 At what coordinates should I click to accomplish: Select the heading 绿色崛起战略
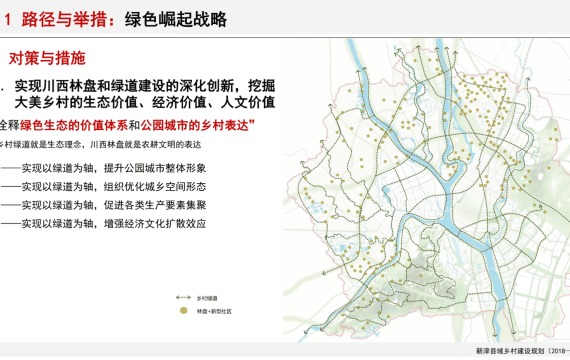pyautogui.click(x=176, y=20)
